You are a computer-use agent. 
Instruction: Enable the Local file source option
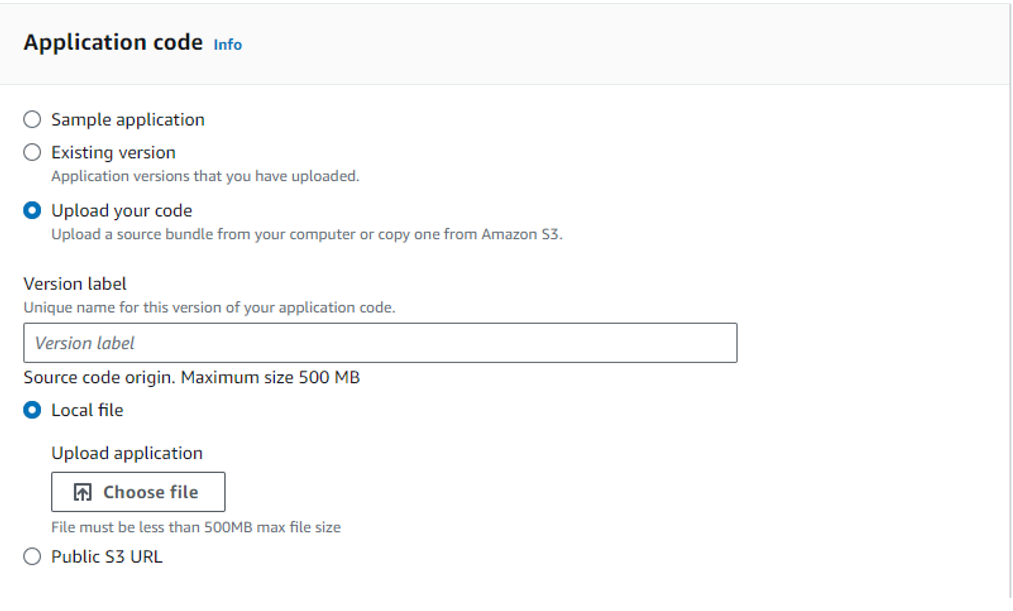[31, 410]
